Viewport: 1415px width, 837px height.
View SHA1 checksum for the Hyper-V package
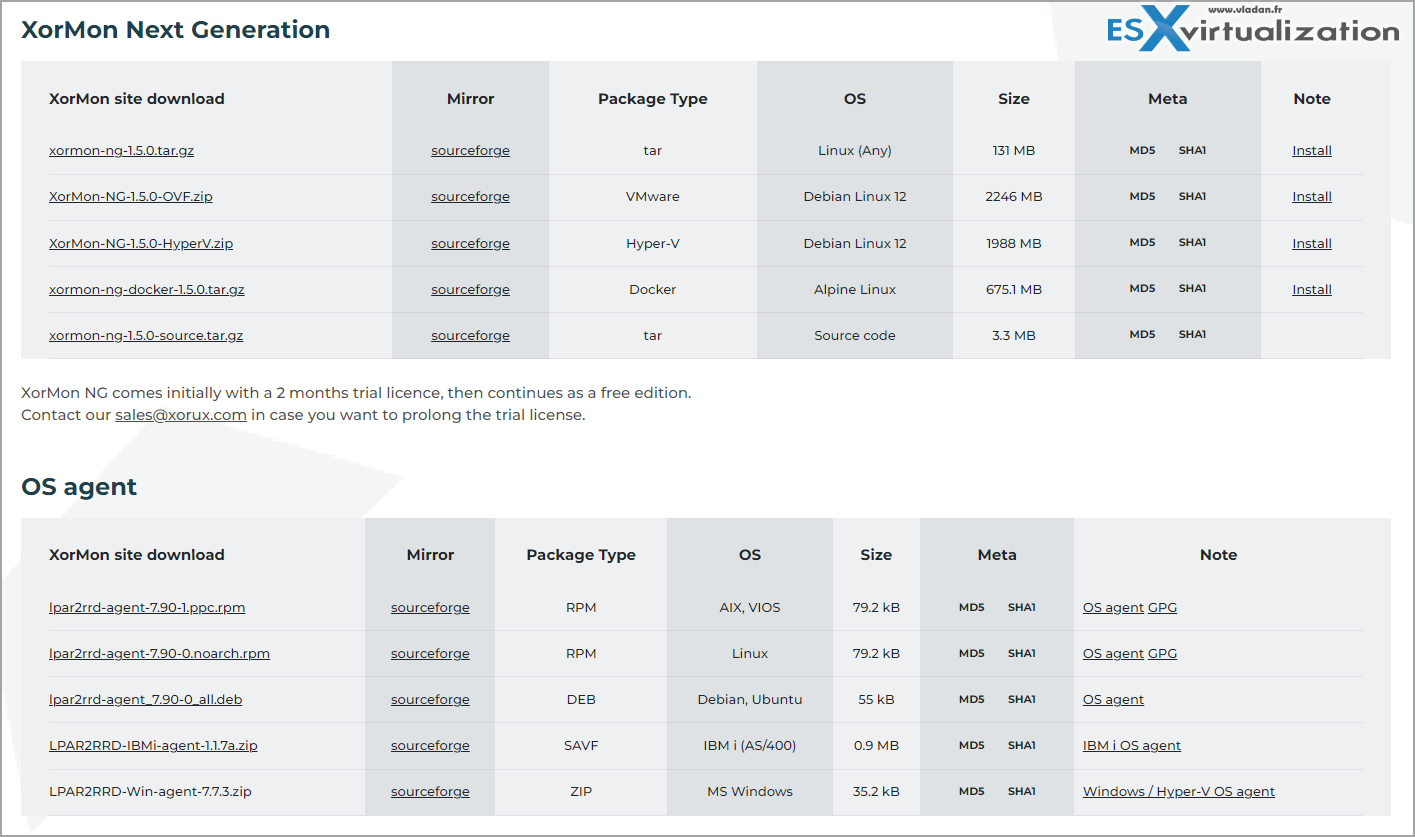tap(1192, 243)
